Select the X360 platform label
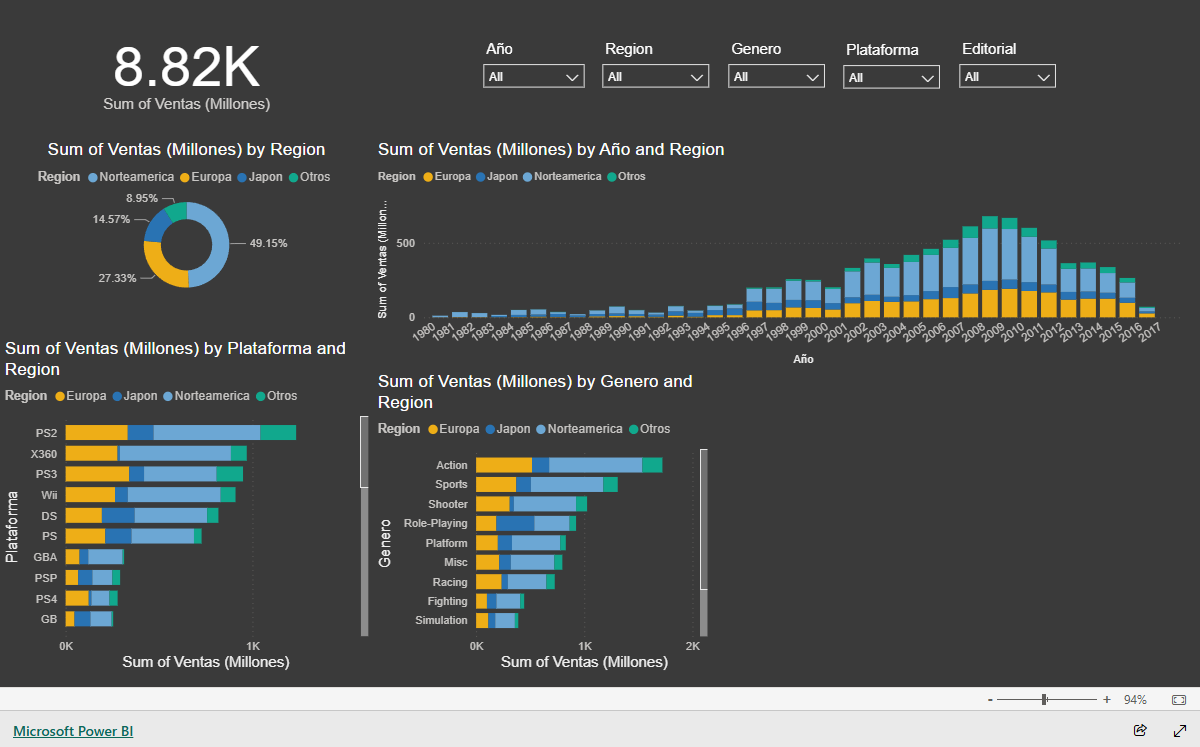The height and width of the screenshot is (747, 1200). 44,454
